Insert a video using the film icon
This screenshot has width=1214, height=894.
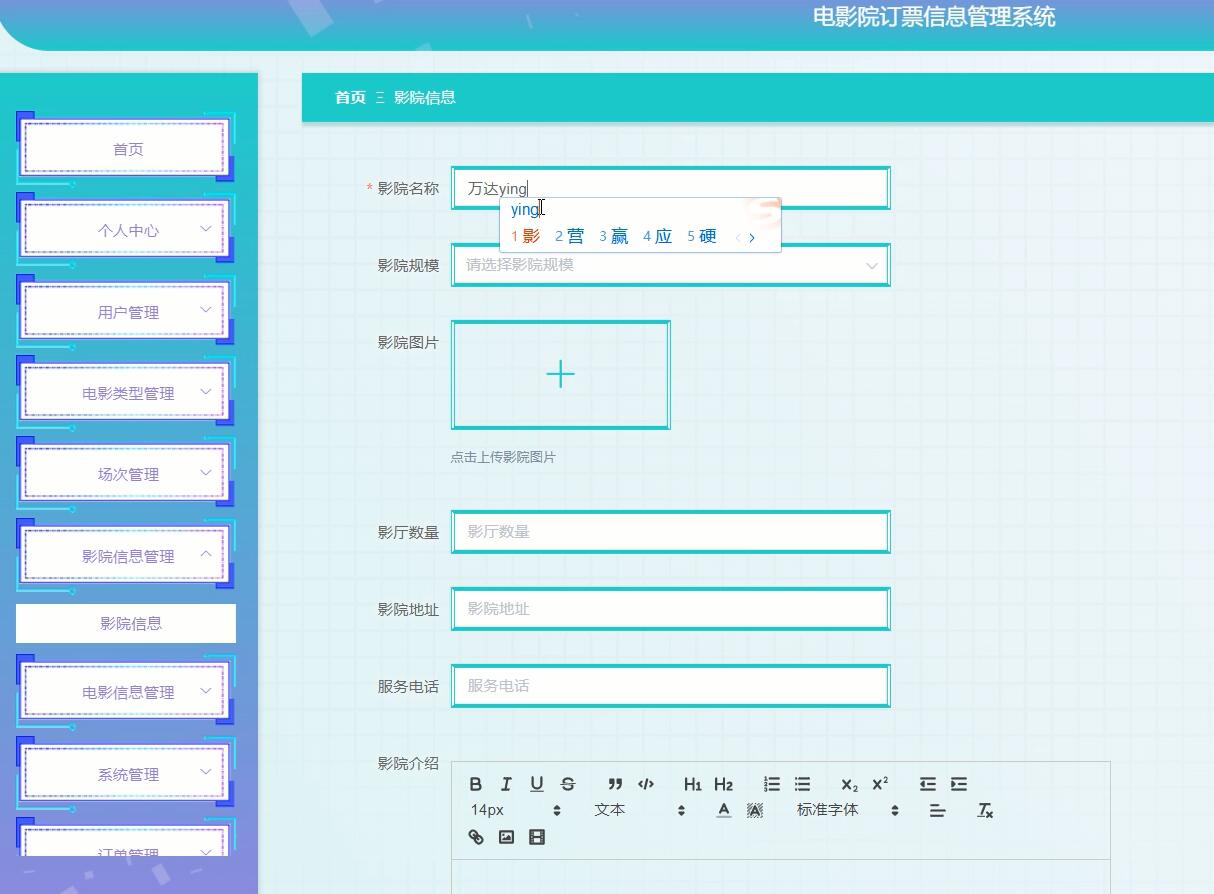pyautogui.click(x=537, y=837)
